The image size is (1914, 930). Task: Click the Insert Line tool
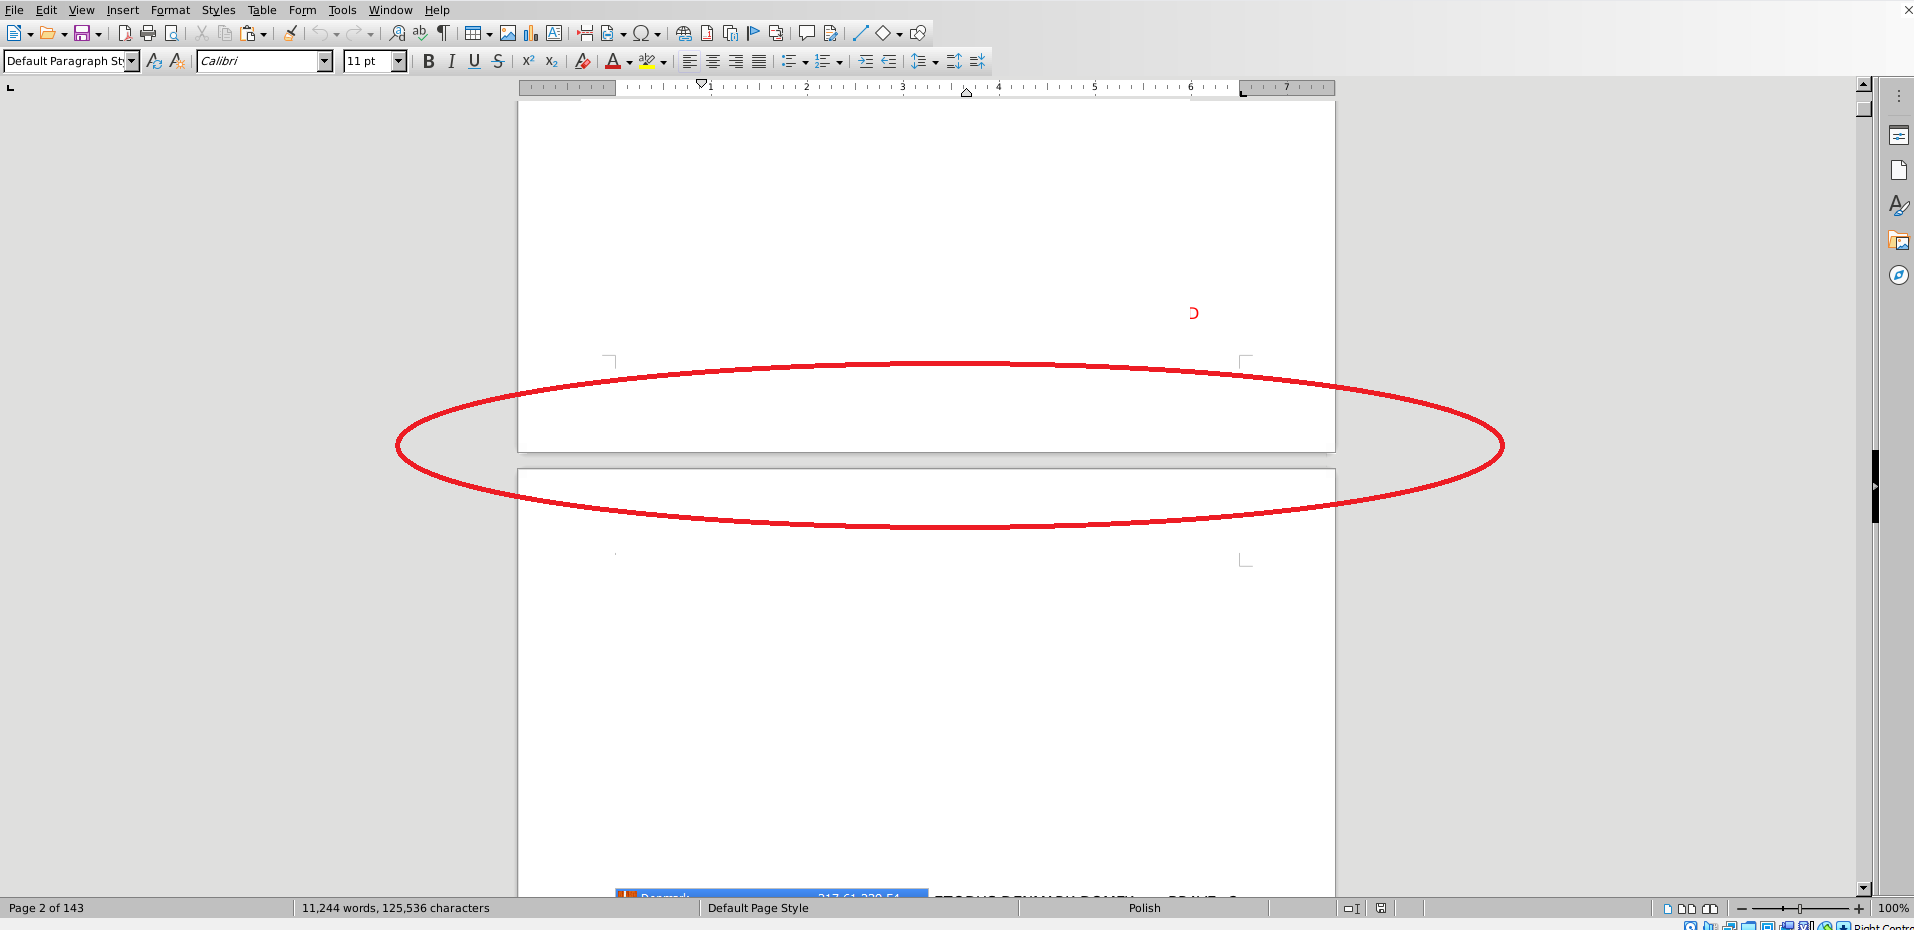(x=860, y=33)
